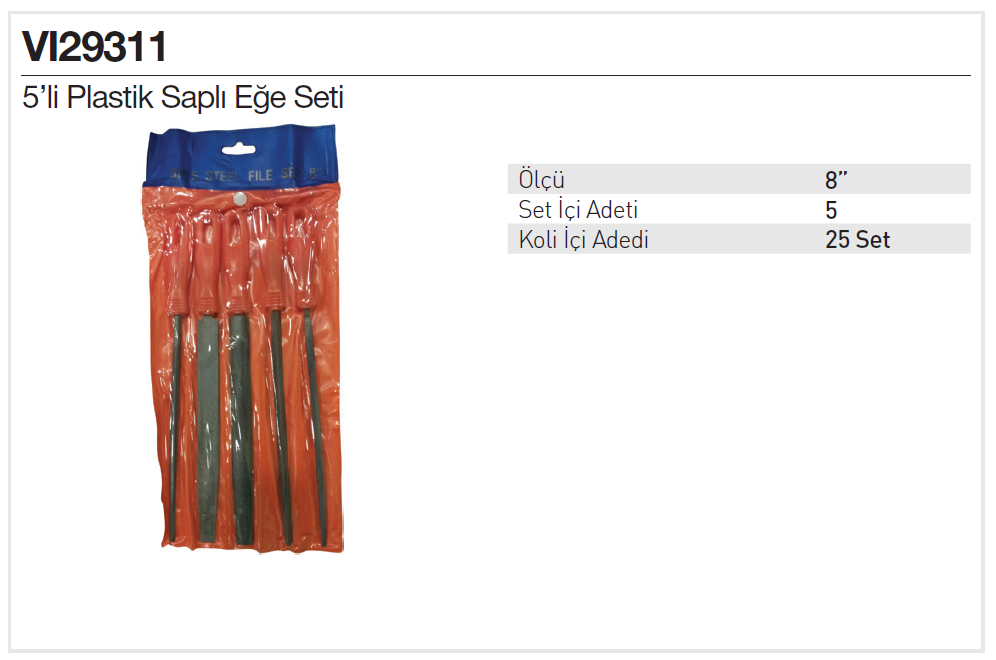
Task: Click the VI29311 product code heading
Action: pyautogui.click(x=94, y=46)
